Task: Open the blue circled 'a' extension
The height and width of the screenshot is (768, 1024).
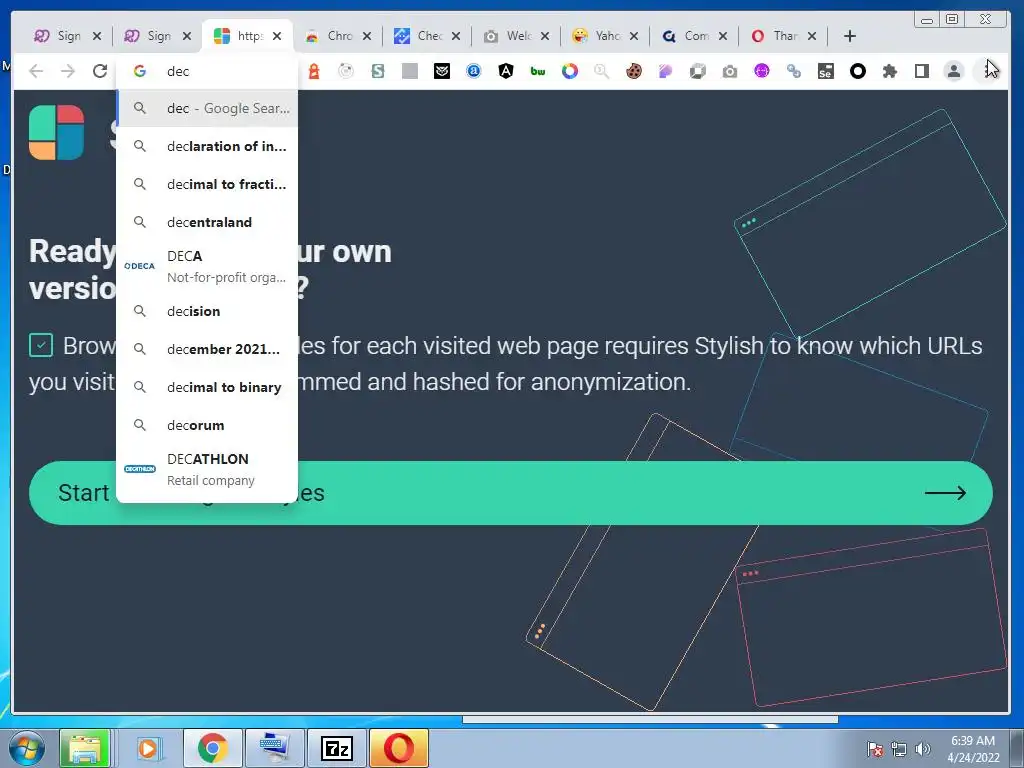Action: (x=473, y=71)
